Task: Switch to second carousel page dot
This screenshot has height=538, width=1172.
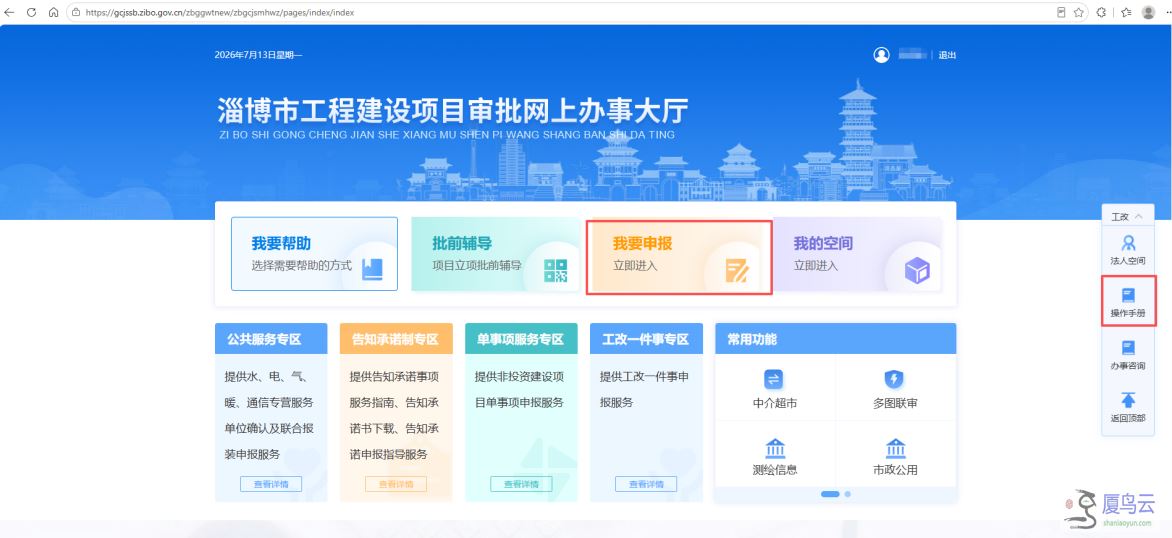Action: 848,494
